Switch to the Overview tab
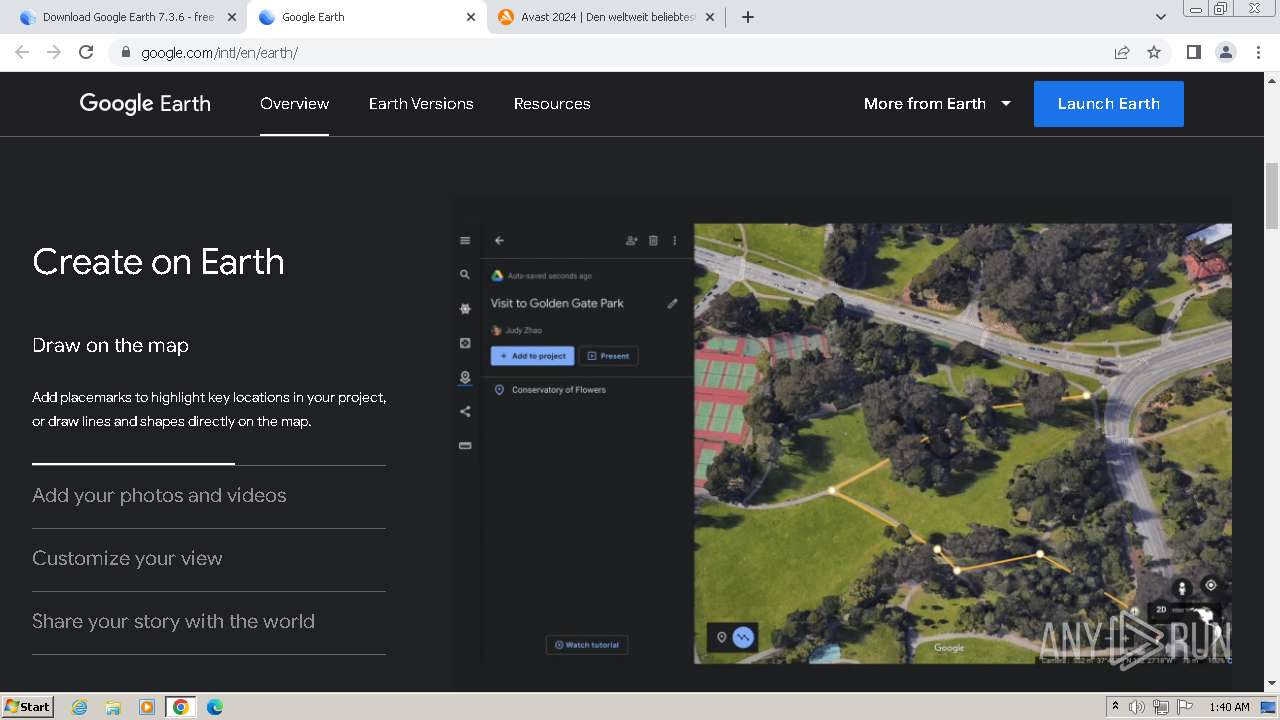The image size is (1280, 720). coord(294,104)
